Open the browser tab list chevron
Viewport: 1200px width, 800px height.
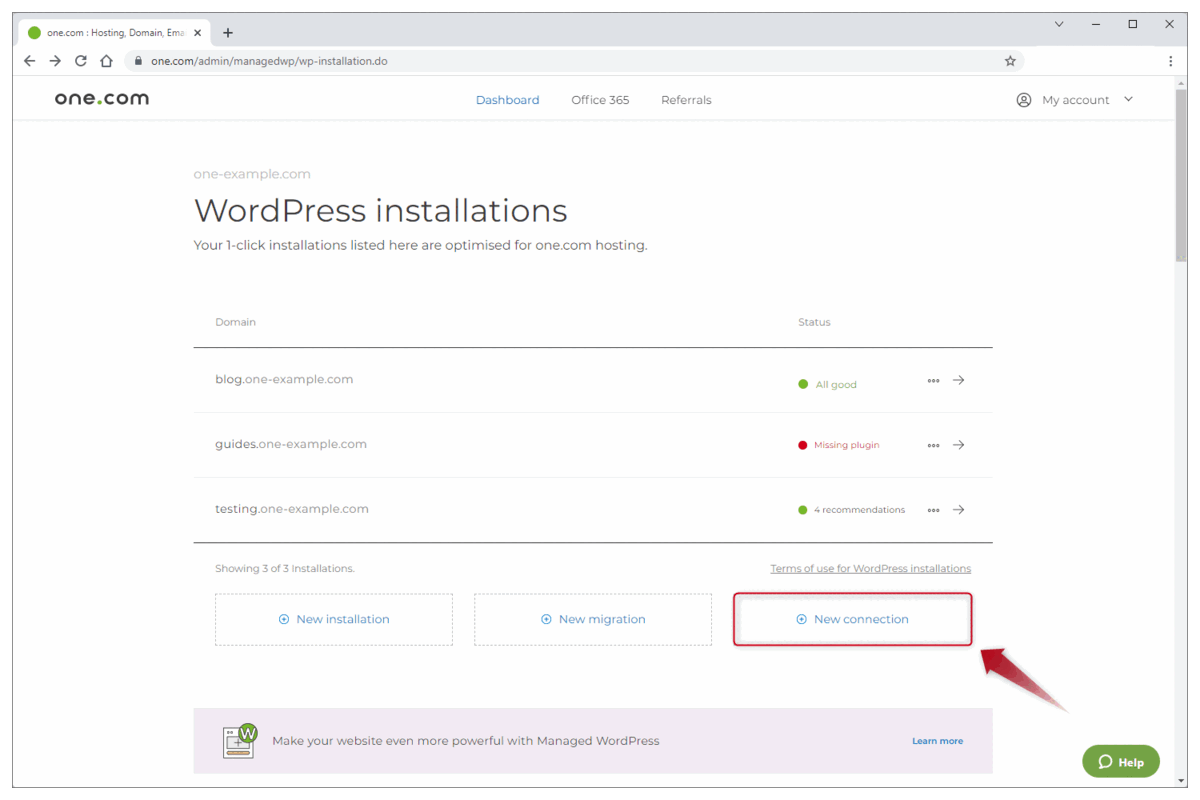click(x=1058, y=23)
